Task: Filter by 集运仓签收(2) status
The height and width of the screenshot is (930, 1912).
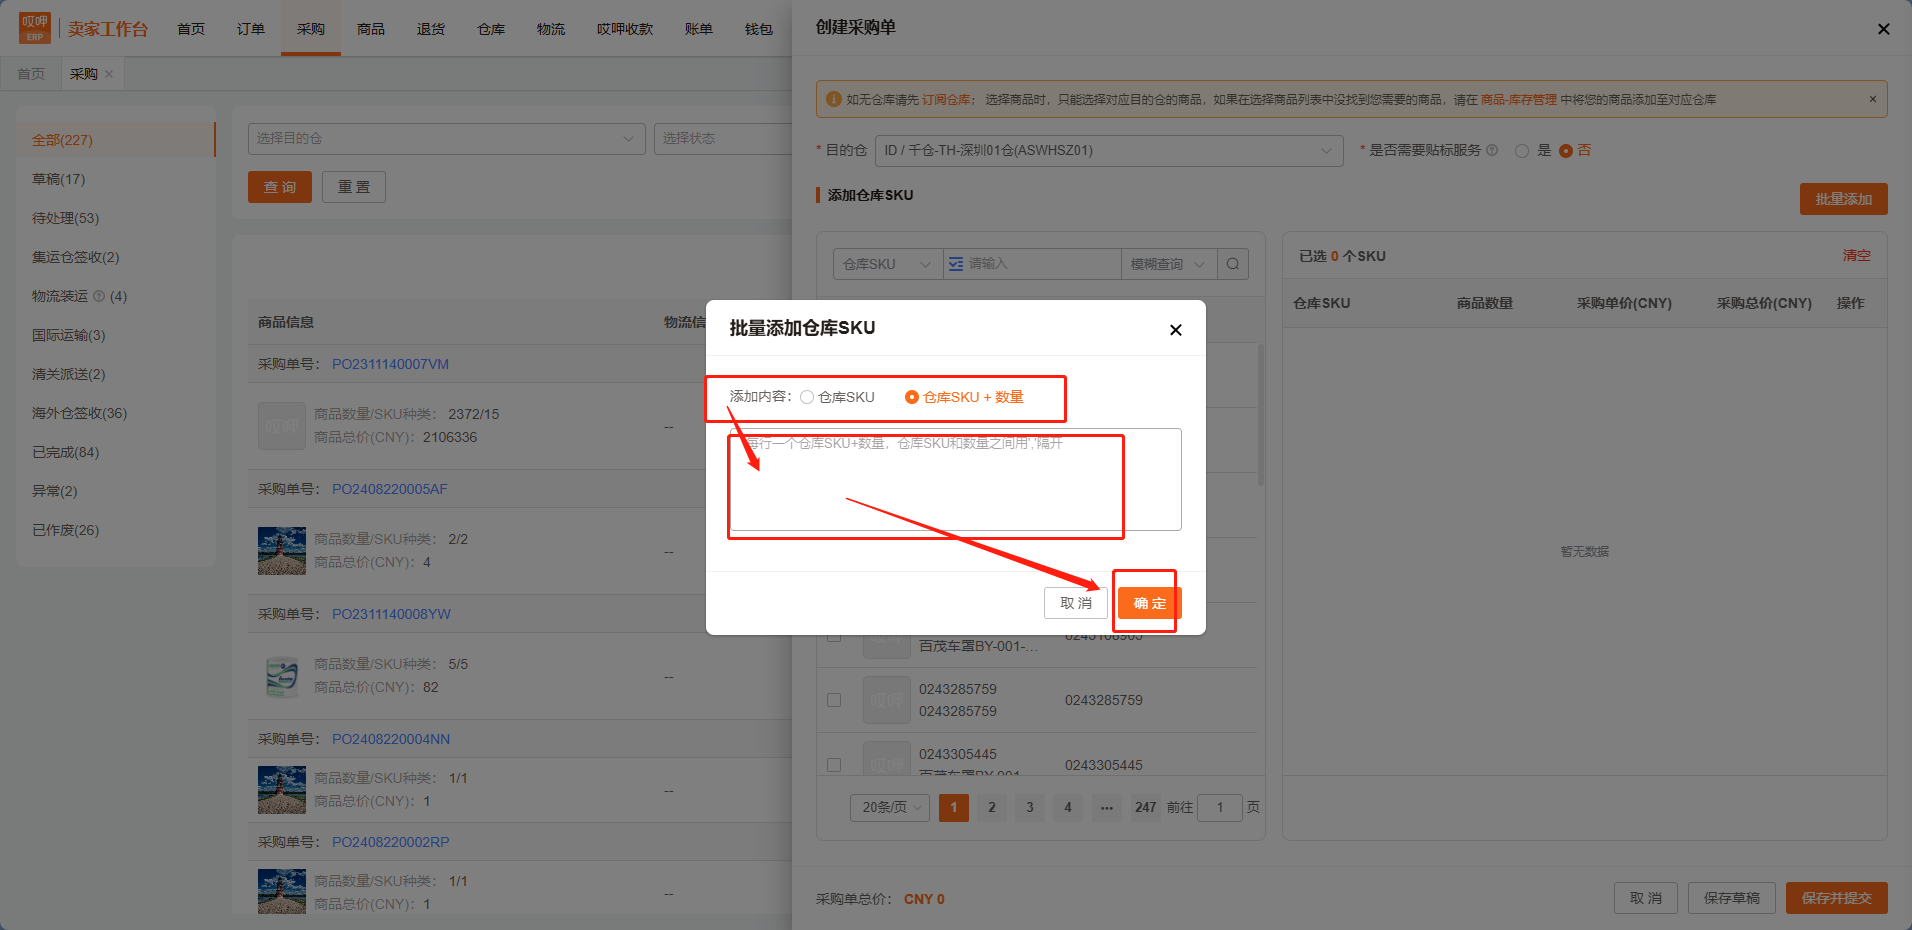Action: pyautogui.click(x=76, y=257)
